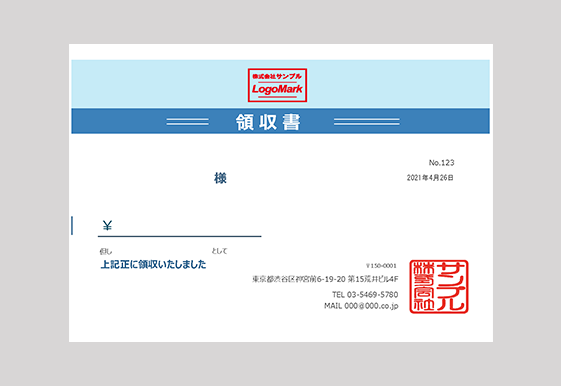Click the 但し proviso label
561x386 pixels.
point(106,251)
